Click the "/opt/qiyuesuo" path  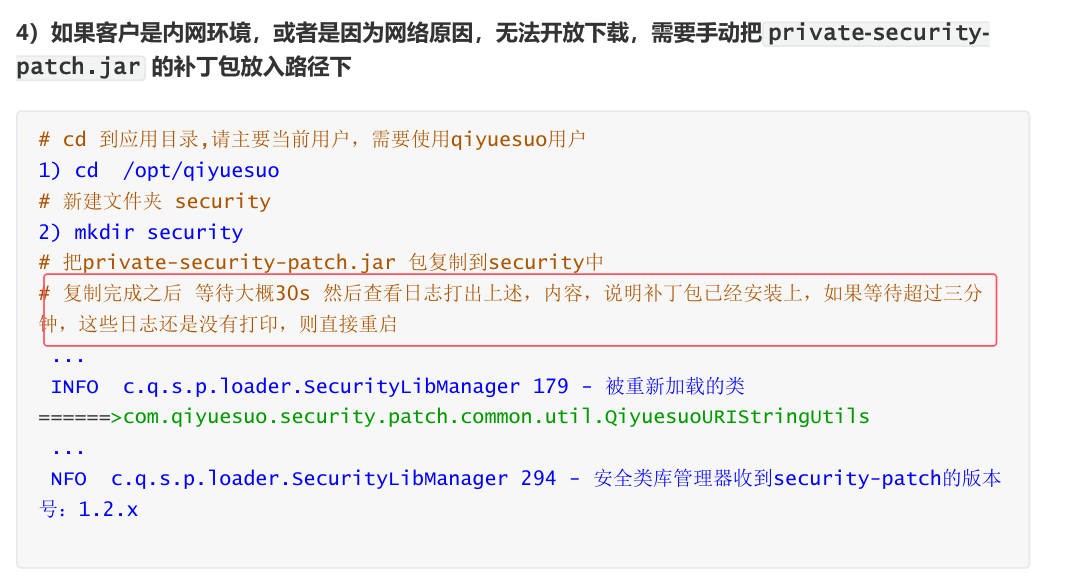(201, 170)
